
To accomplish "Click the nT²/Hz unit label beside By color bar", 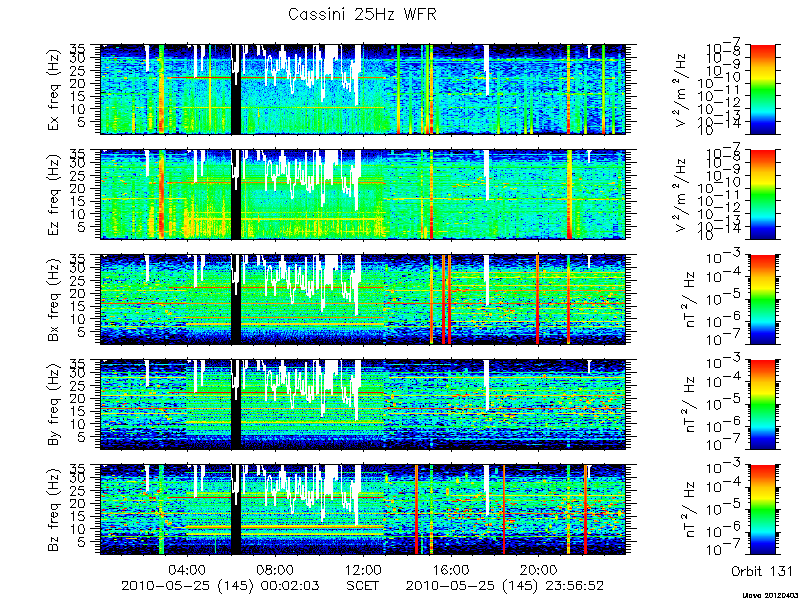I will 688,405.
